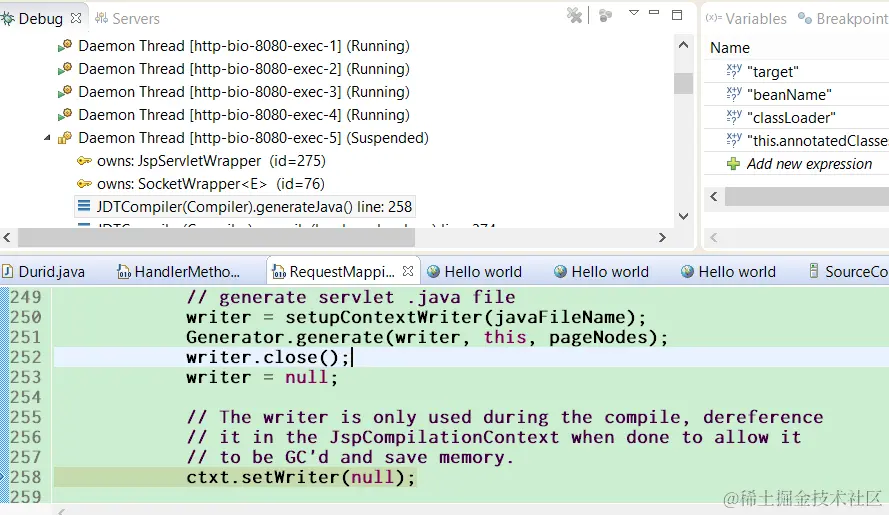889x515 pixels.
Task: Click line number 250 in the gutter
Action: pos(26,317)
